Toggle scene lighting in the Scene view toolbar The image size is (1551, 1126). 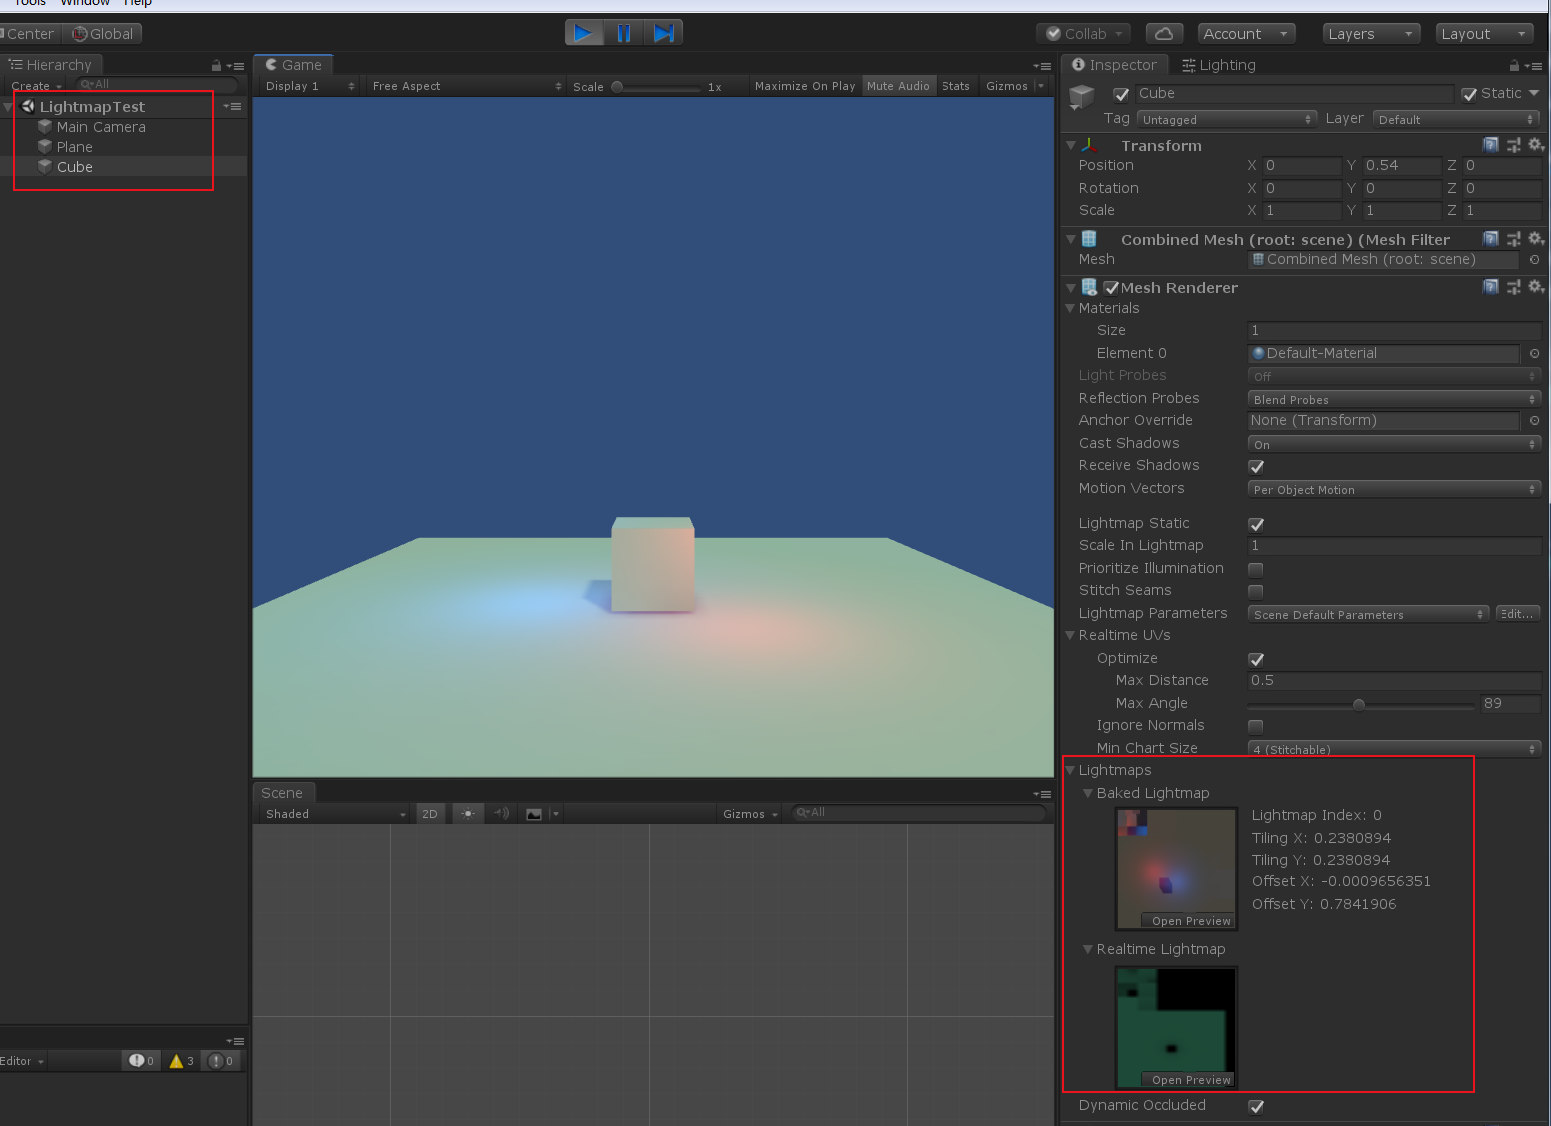[466, 813]
